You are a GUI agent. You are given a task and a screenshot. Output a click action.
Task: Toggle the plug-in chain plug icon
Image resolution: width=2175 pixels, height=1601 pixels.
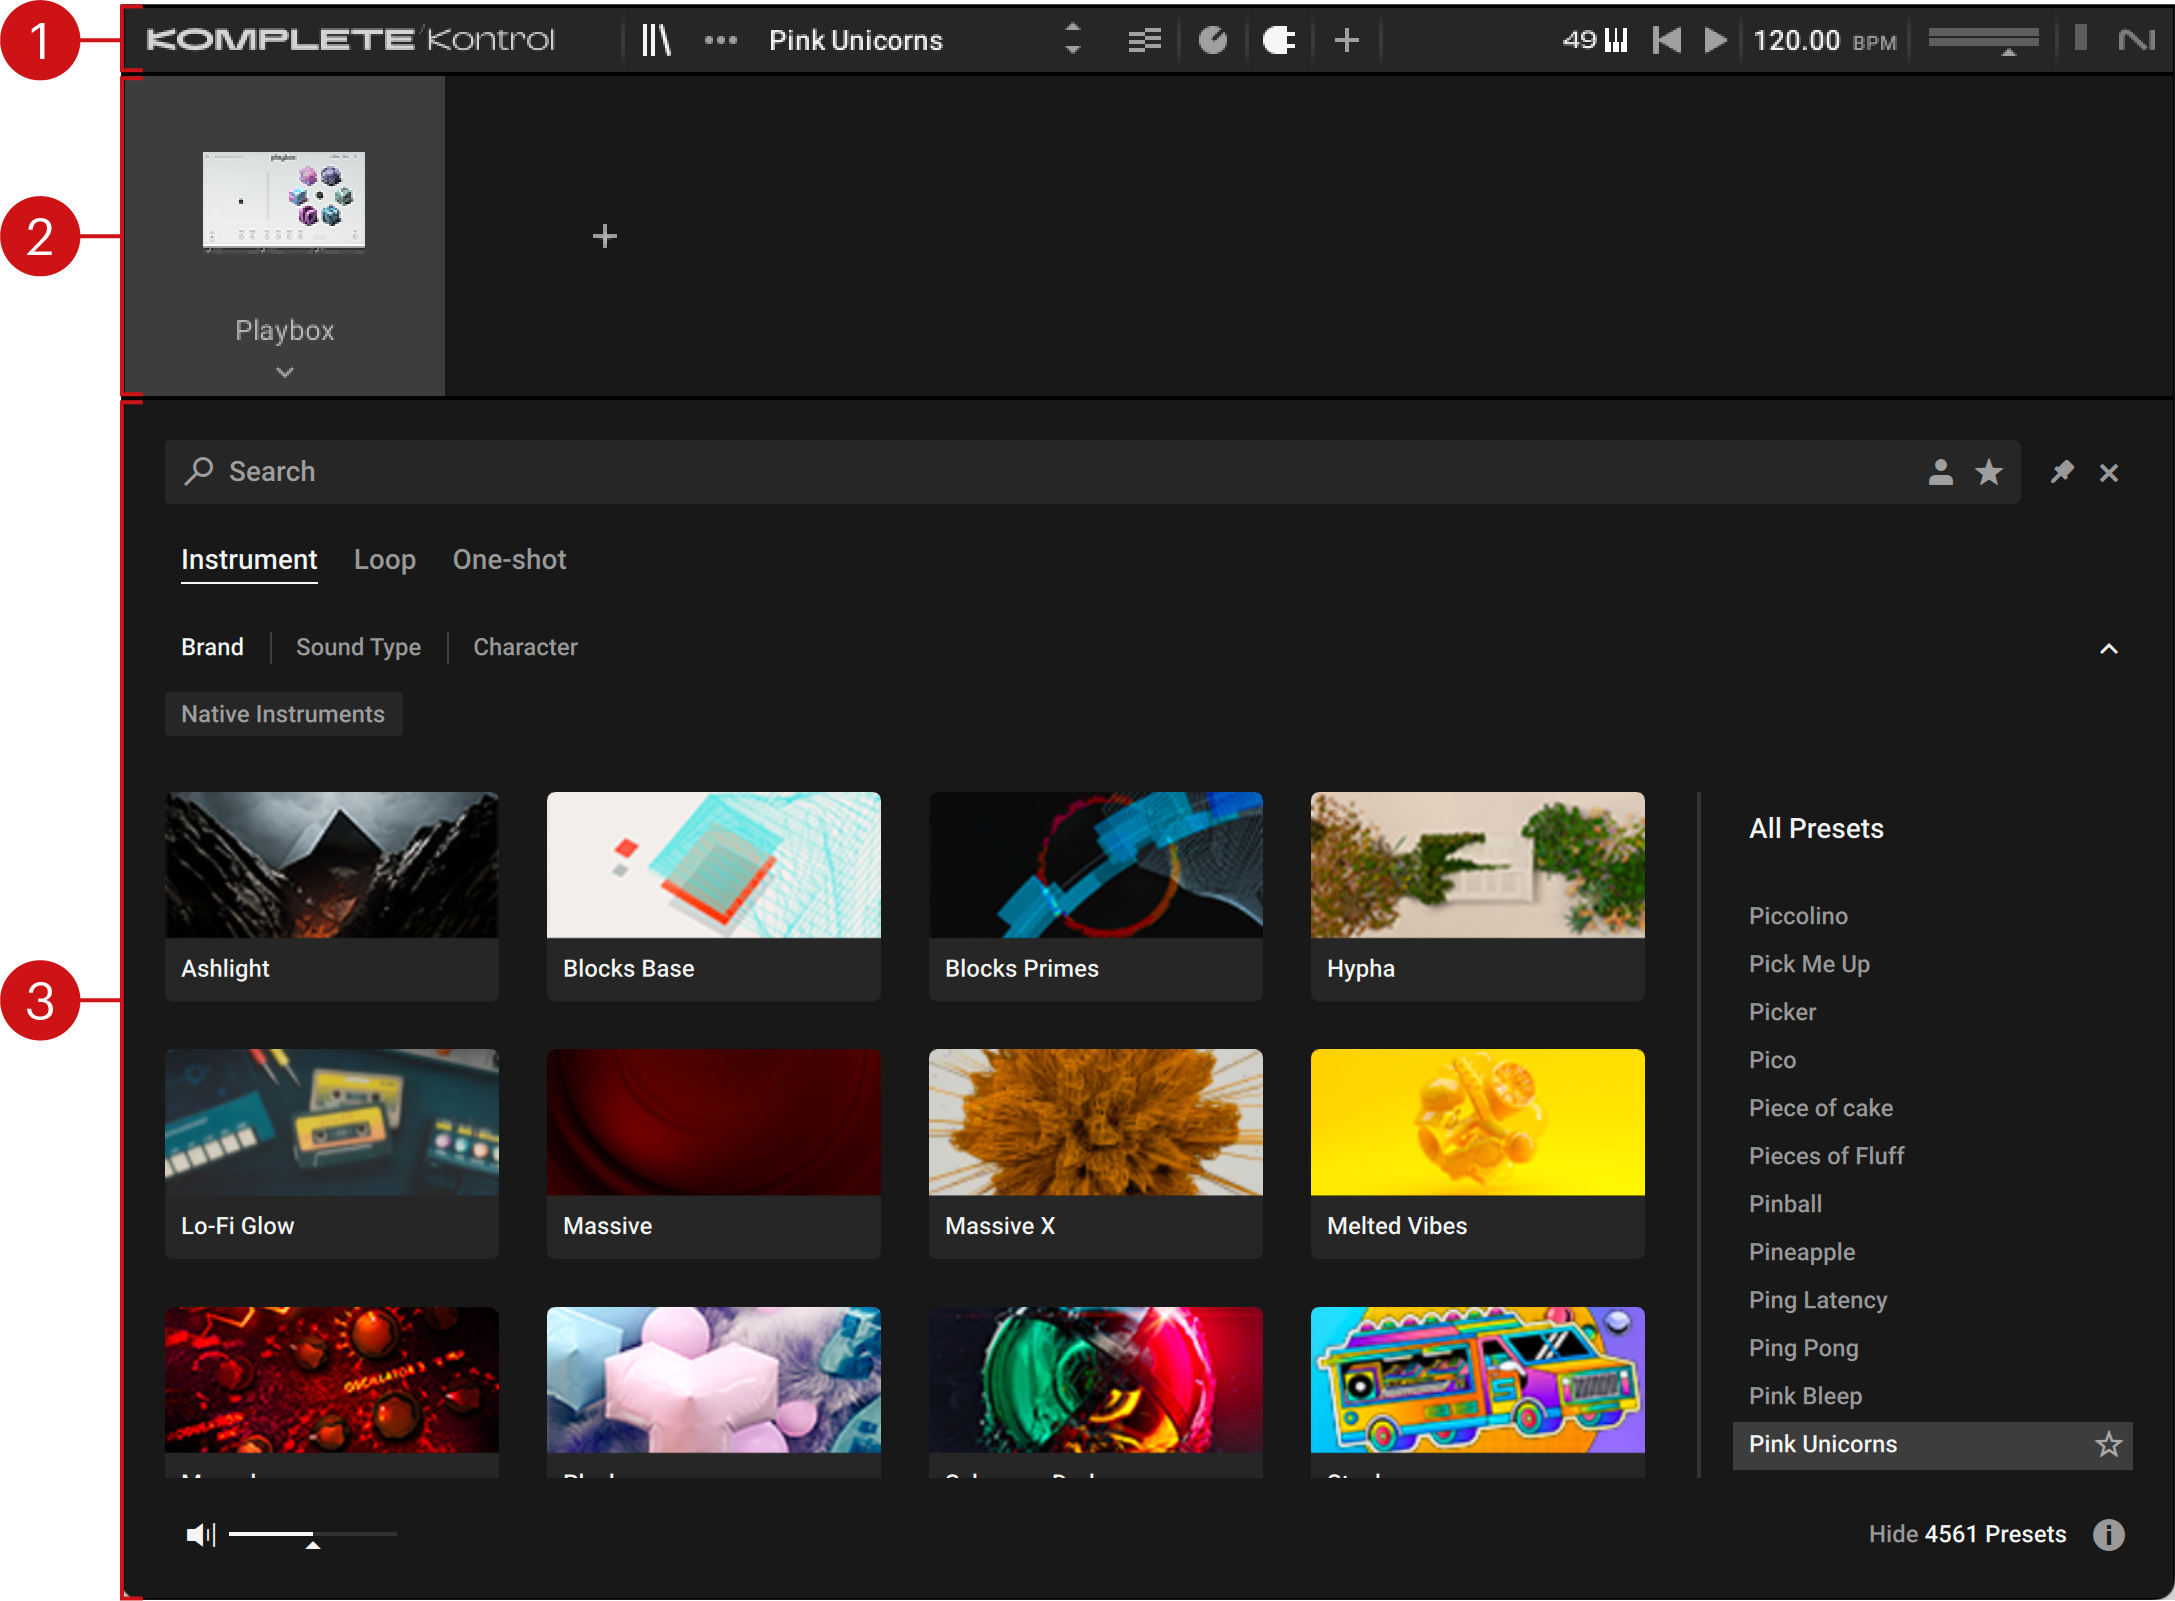point(1279,40)
